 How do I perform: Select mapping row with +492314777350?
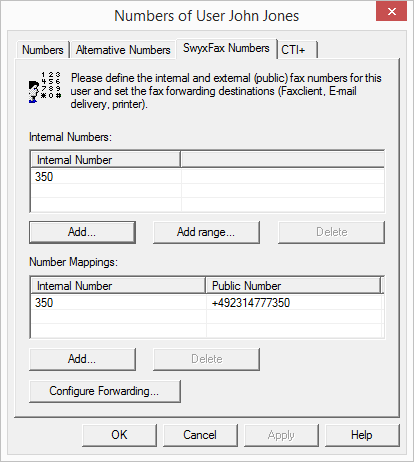[207, 303]
